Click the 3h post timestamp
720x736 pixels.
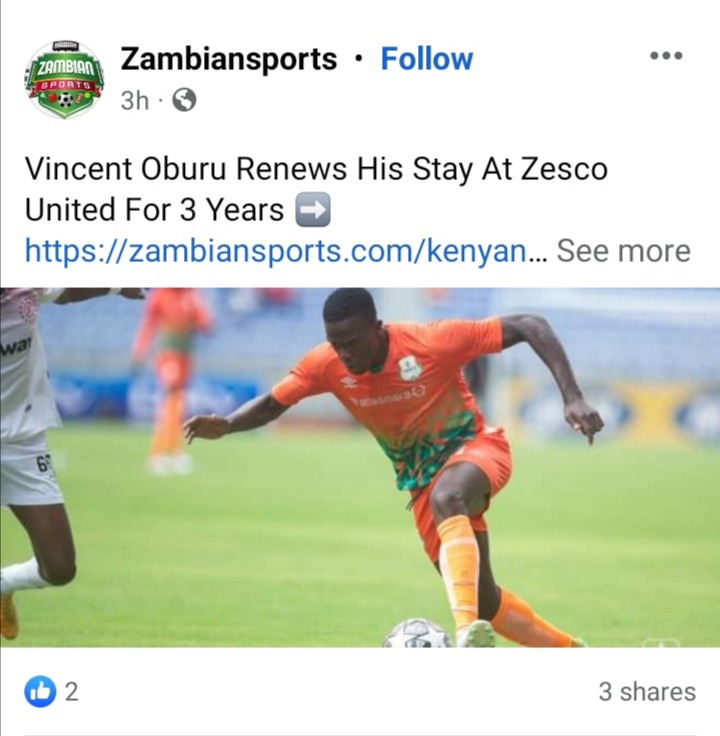(x=134, y=100)
